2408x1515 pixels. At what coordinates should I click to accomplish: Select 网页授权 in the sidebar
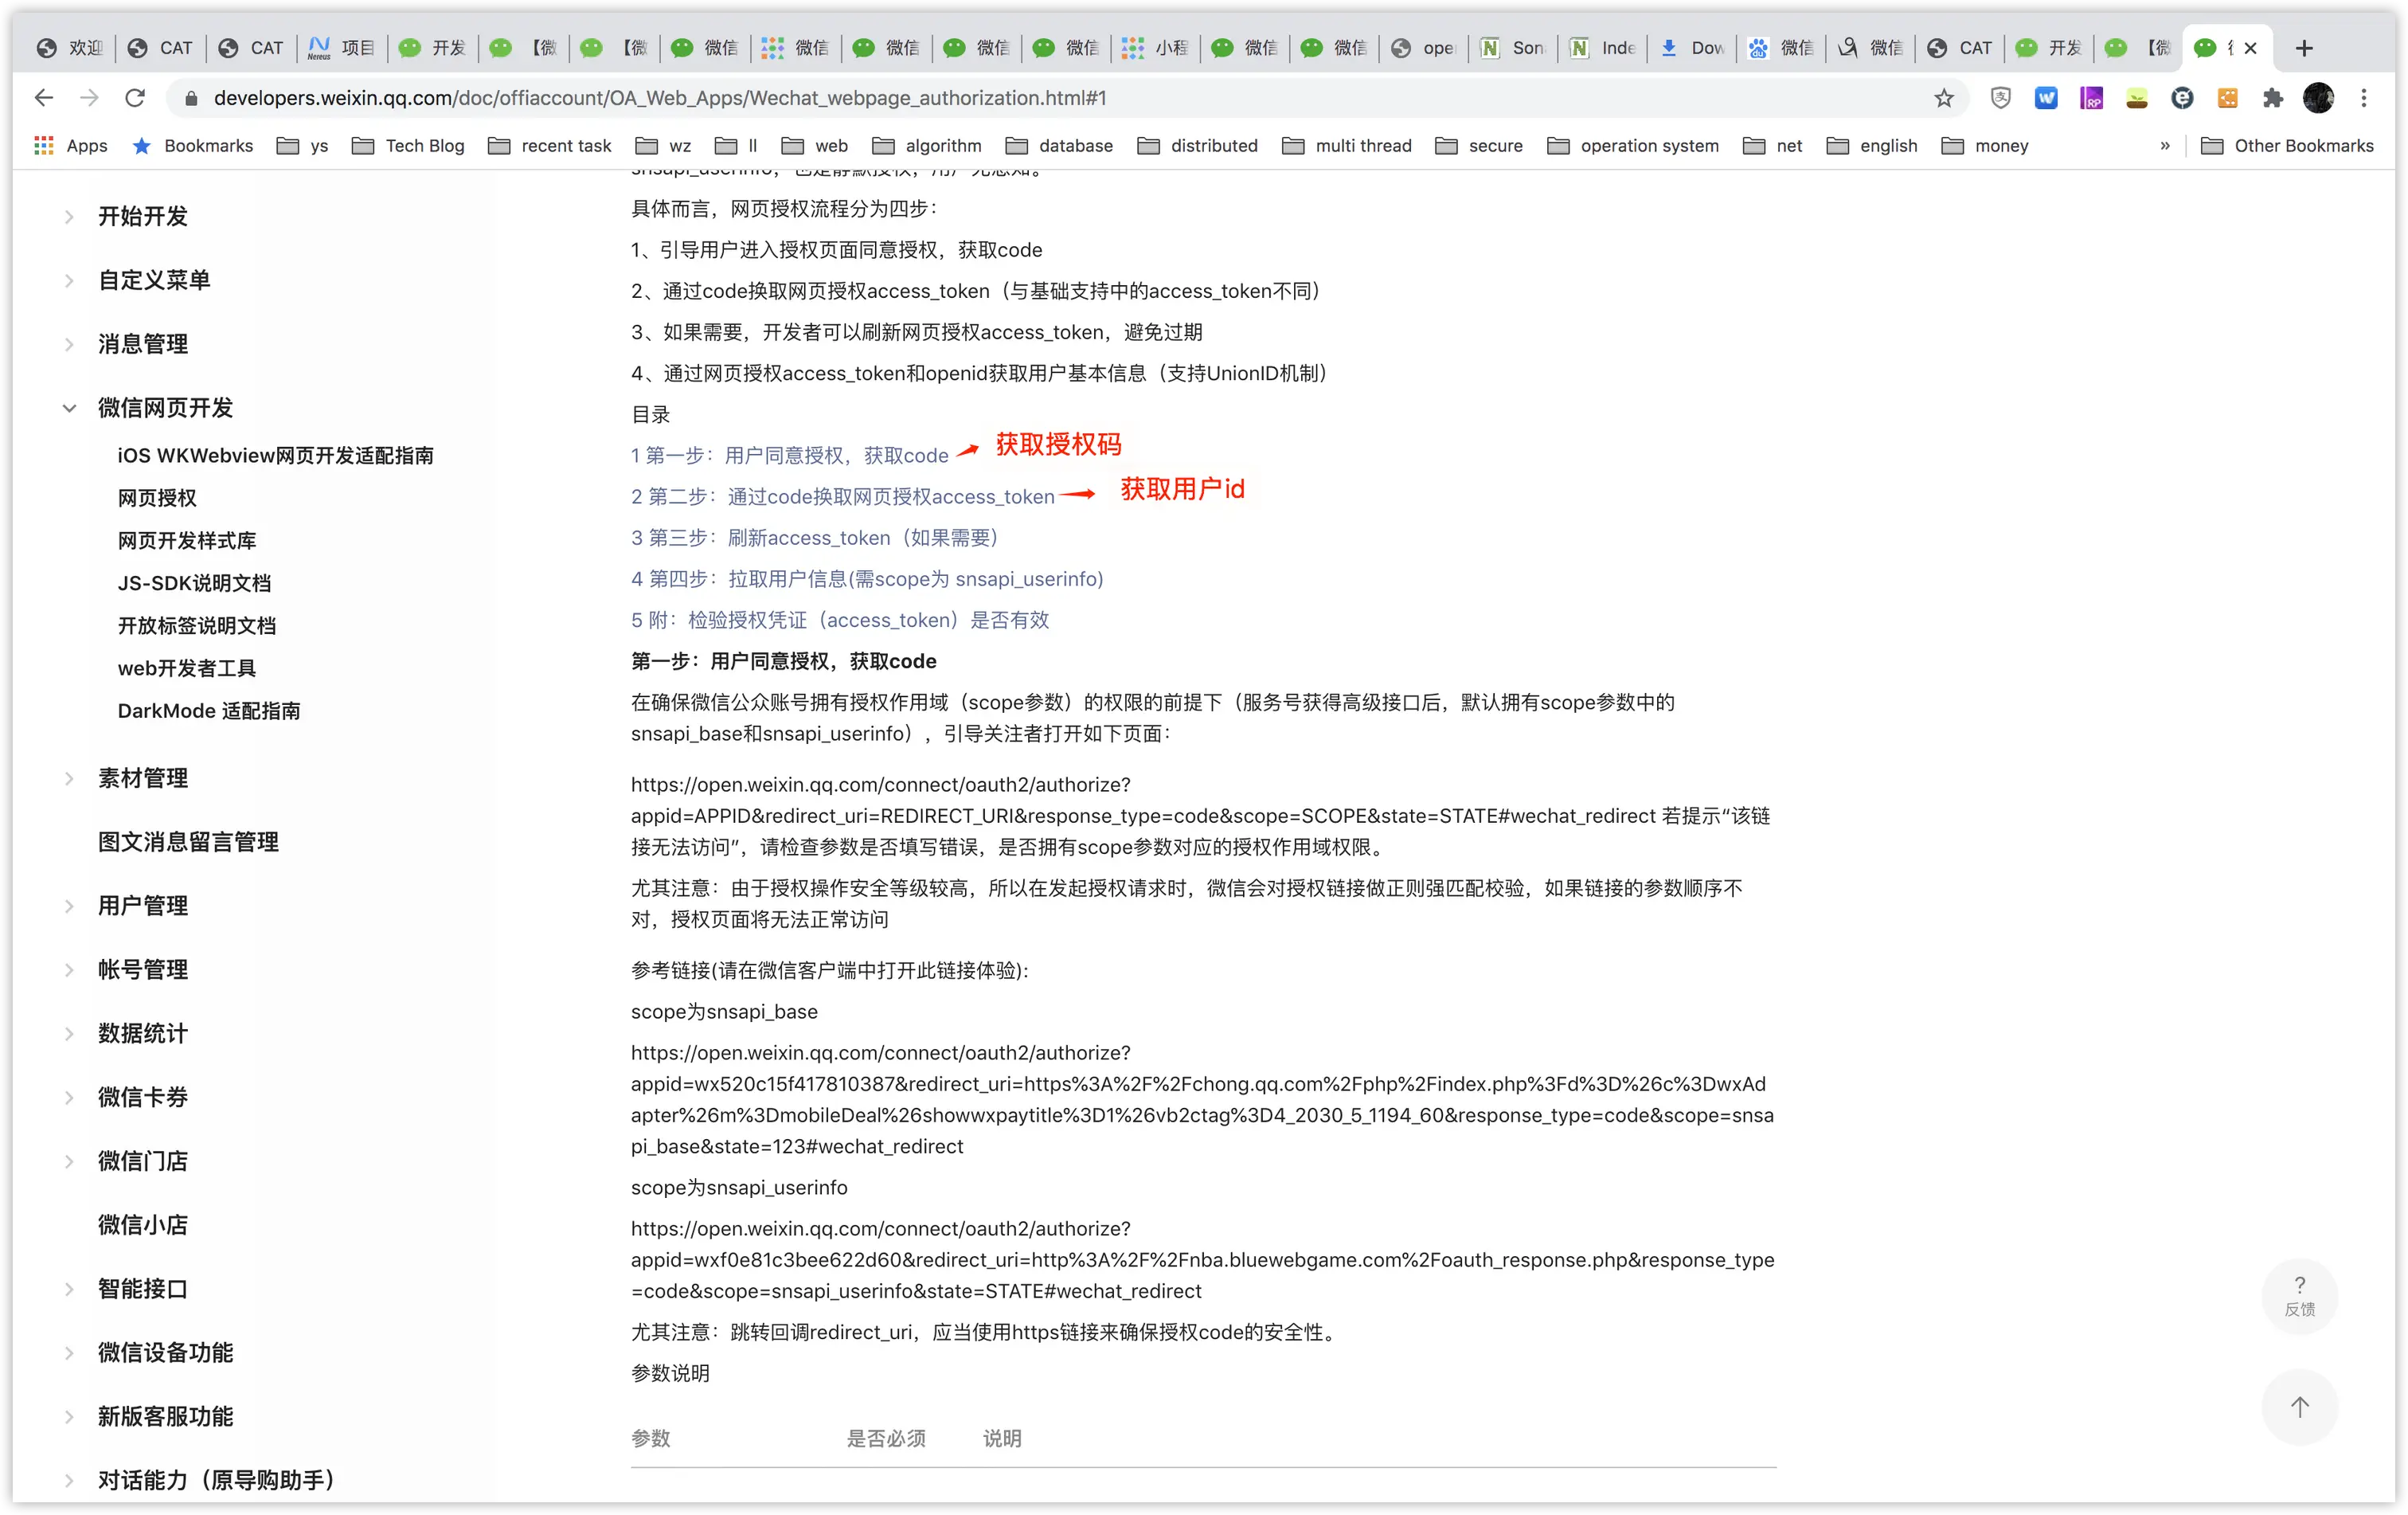pyautogui.click(x=157, y=498)
